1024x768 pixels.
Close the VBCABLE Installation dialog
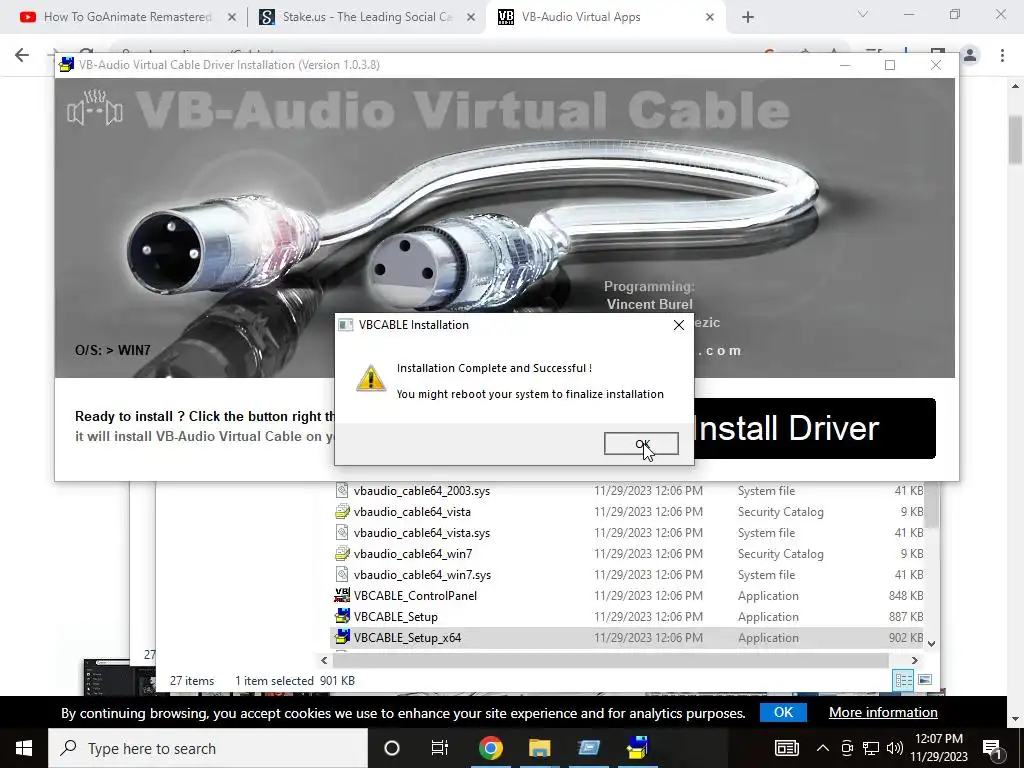click(x=679, y=325)
